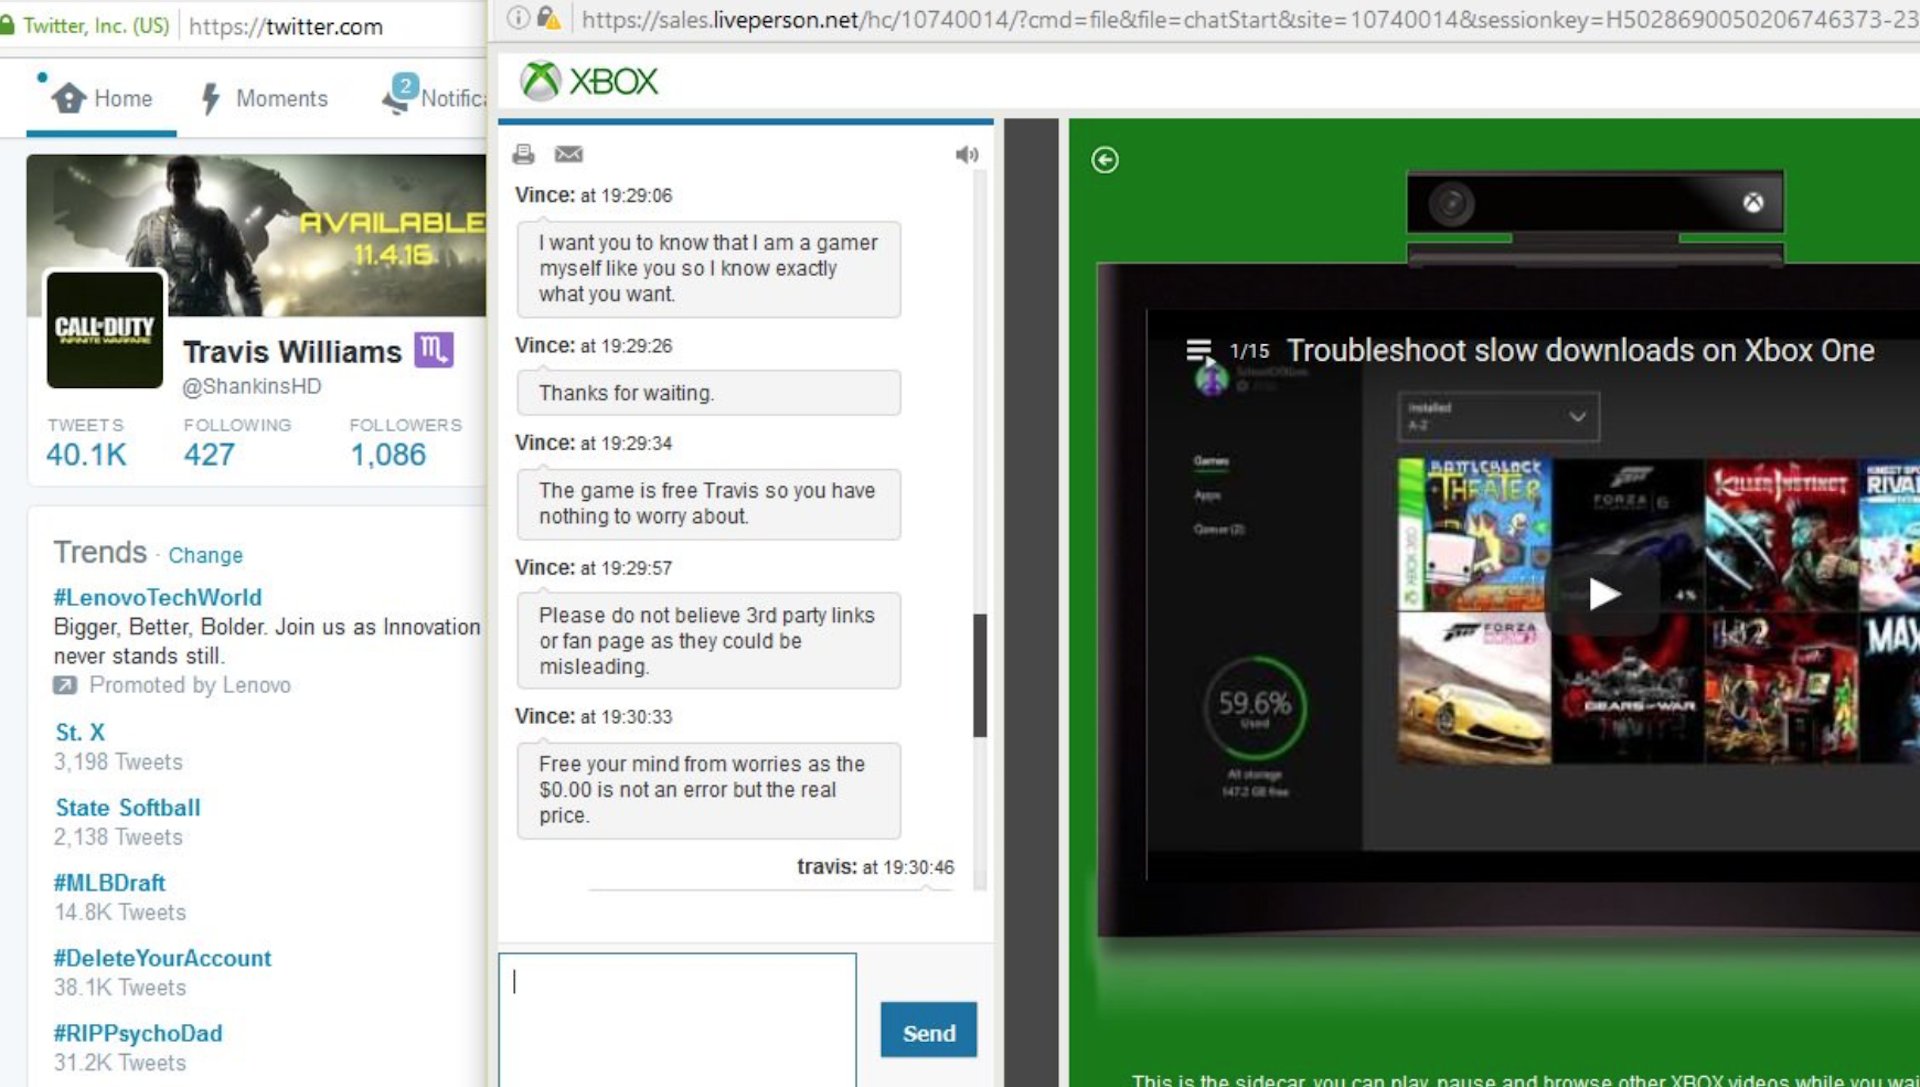Click Change next to Trends
This screenshot has width=1920, height=1087.
click(205, 555)
